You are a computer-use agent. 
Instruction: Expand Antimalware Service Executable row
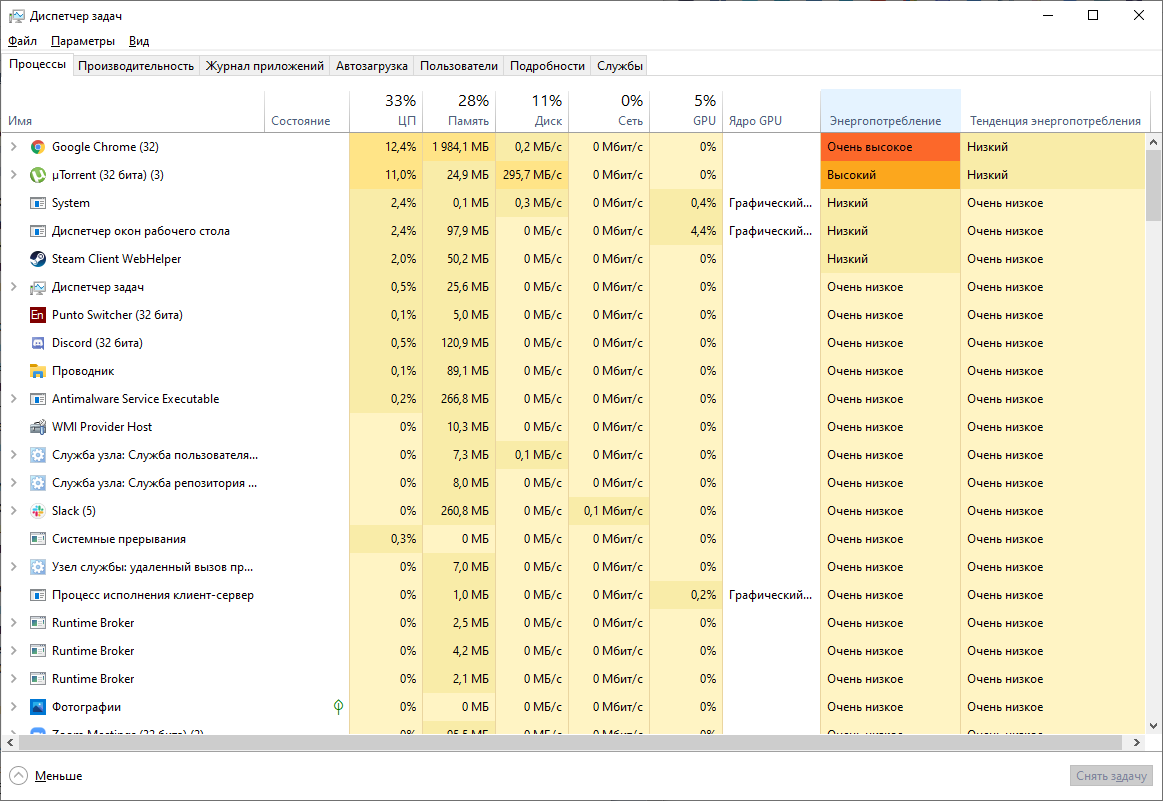coord(13,399)
